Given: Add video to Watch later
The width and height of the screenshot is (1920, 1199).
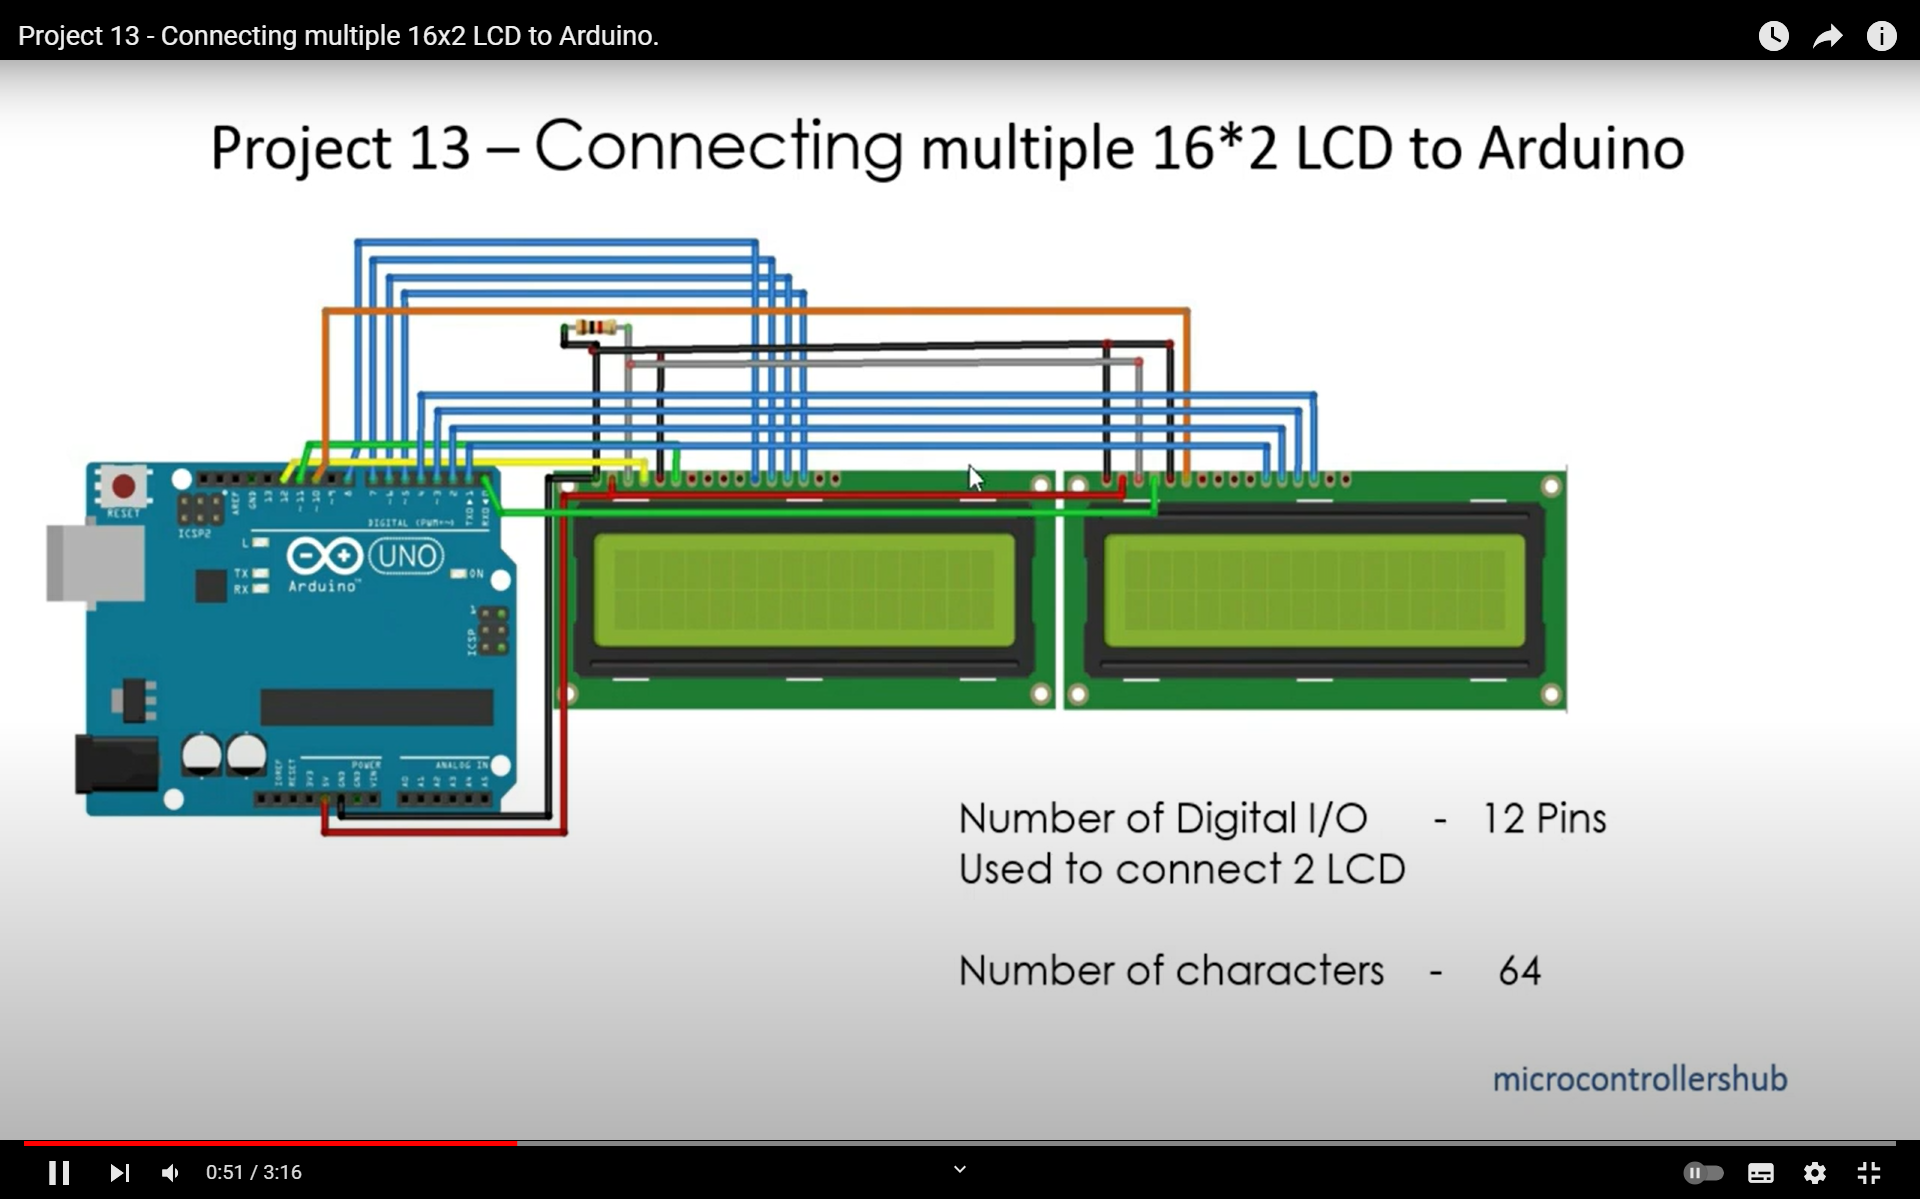Looking at the screenshot, I should 1773,36.
